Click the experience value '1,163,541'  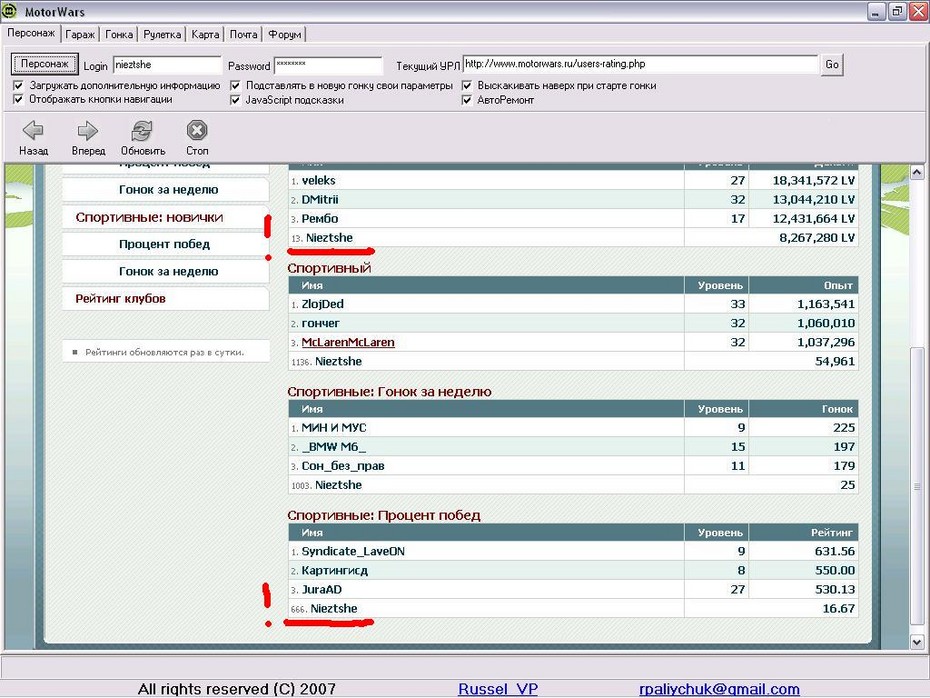pos(826,304)
